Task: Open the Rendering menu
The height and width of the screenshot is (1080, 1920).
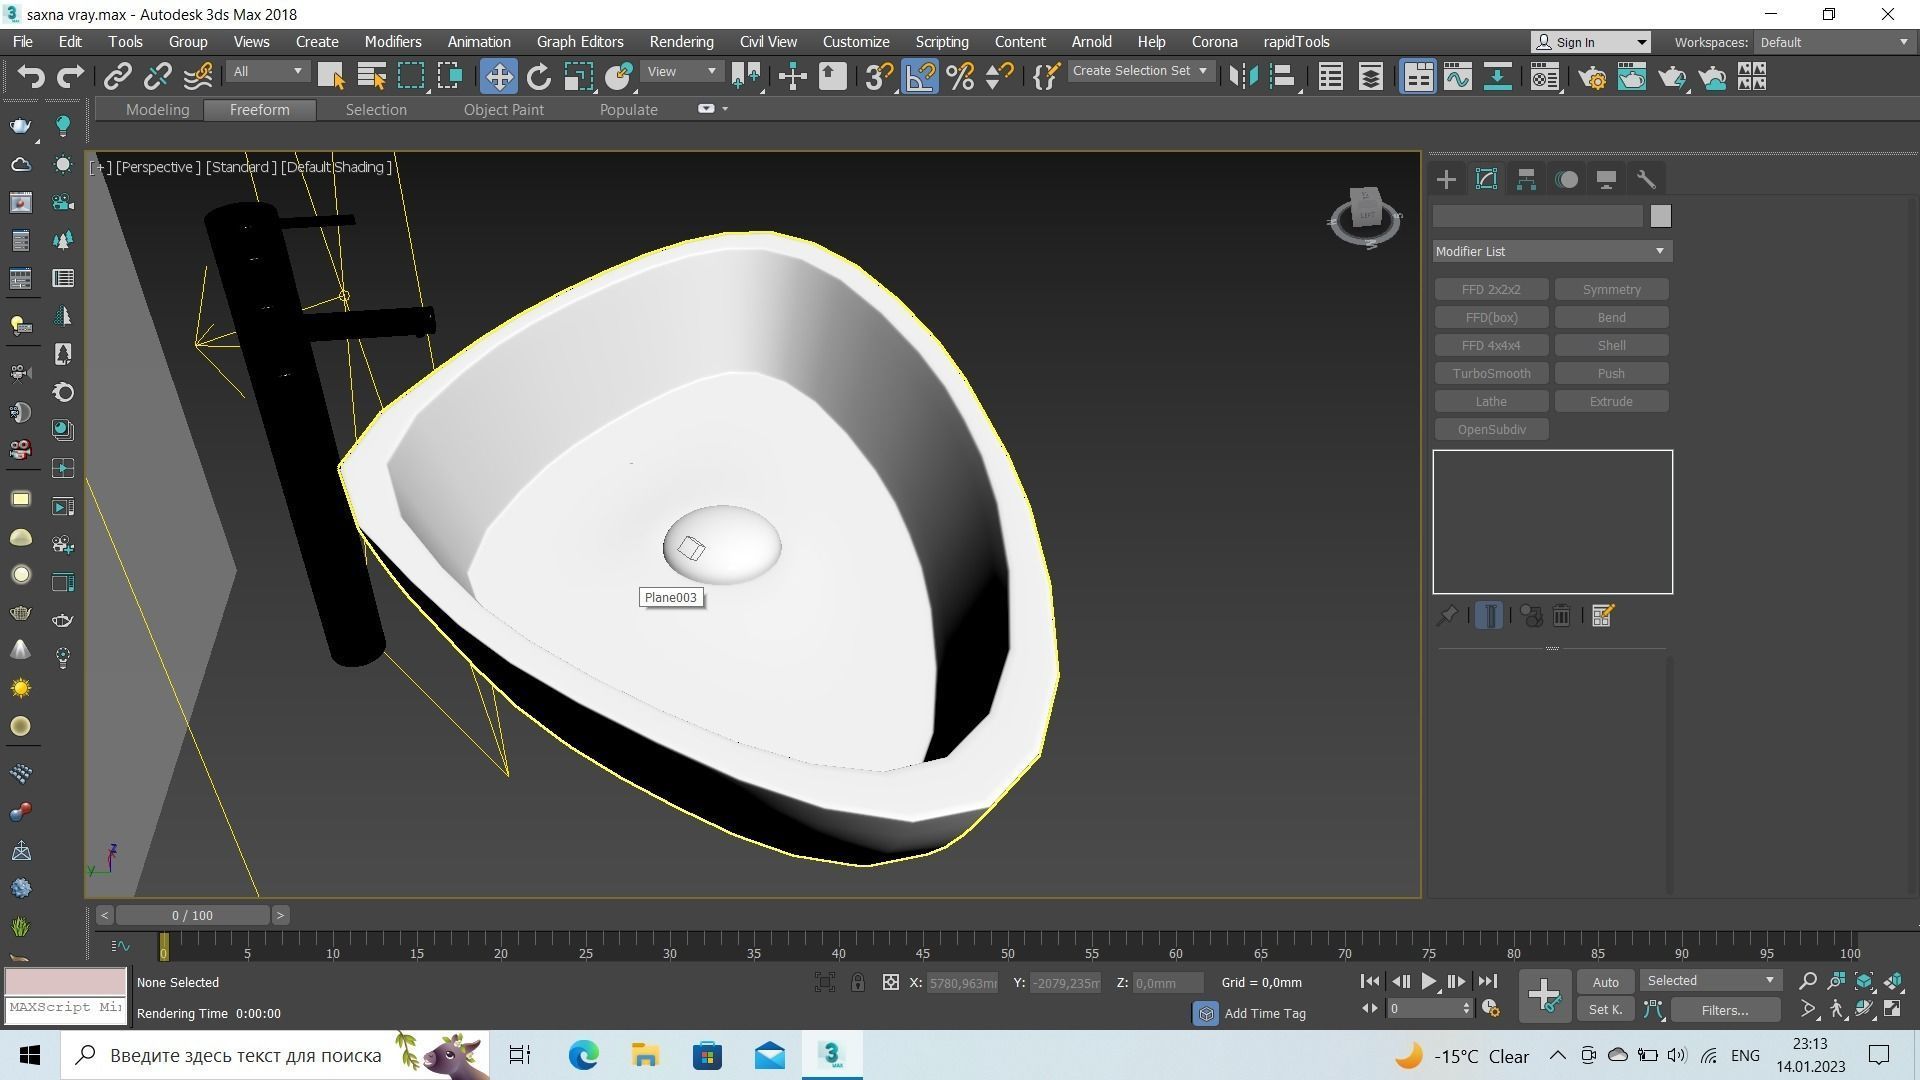Action: 681,42
